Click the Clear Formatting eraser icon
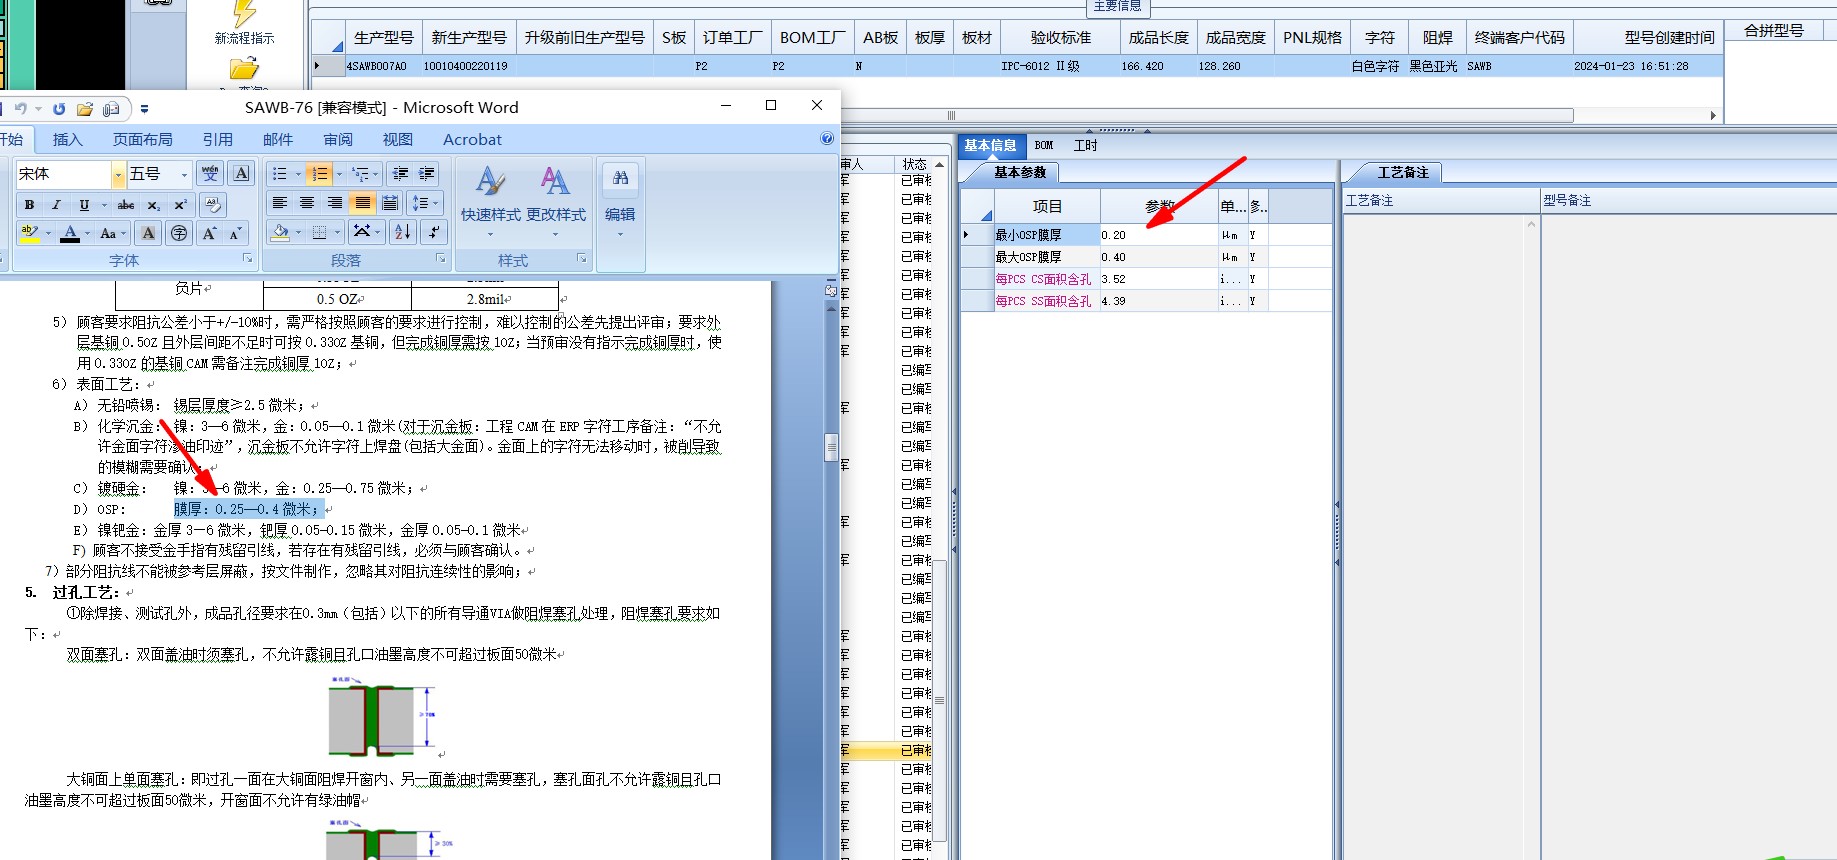Screen dimensions: 1837x860 point(211,205)
